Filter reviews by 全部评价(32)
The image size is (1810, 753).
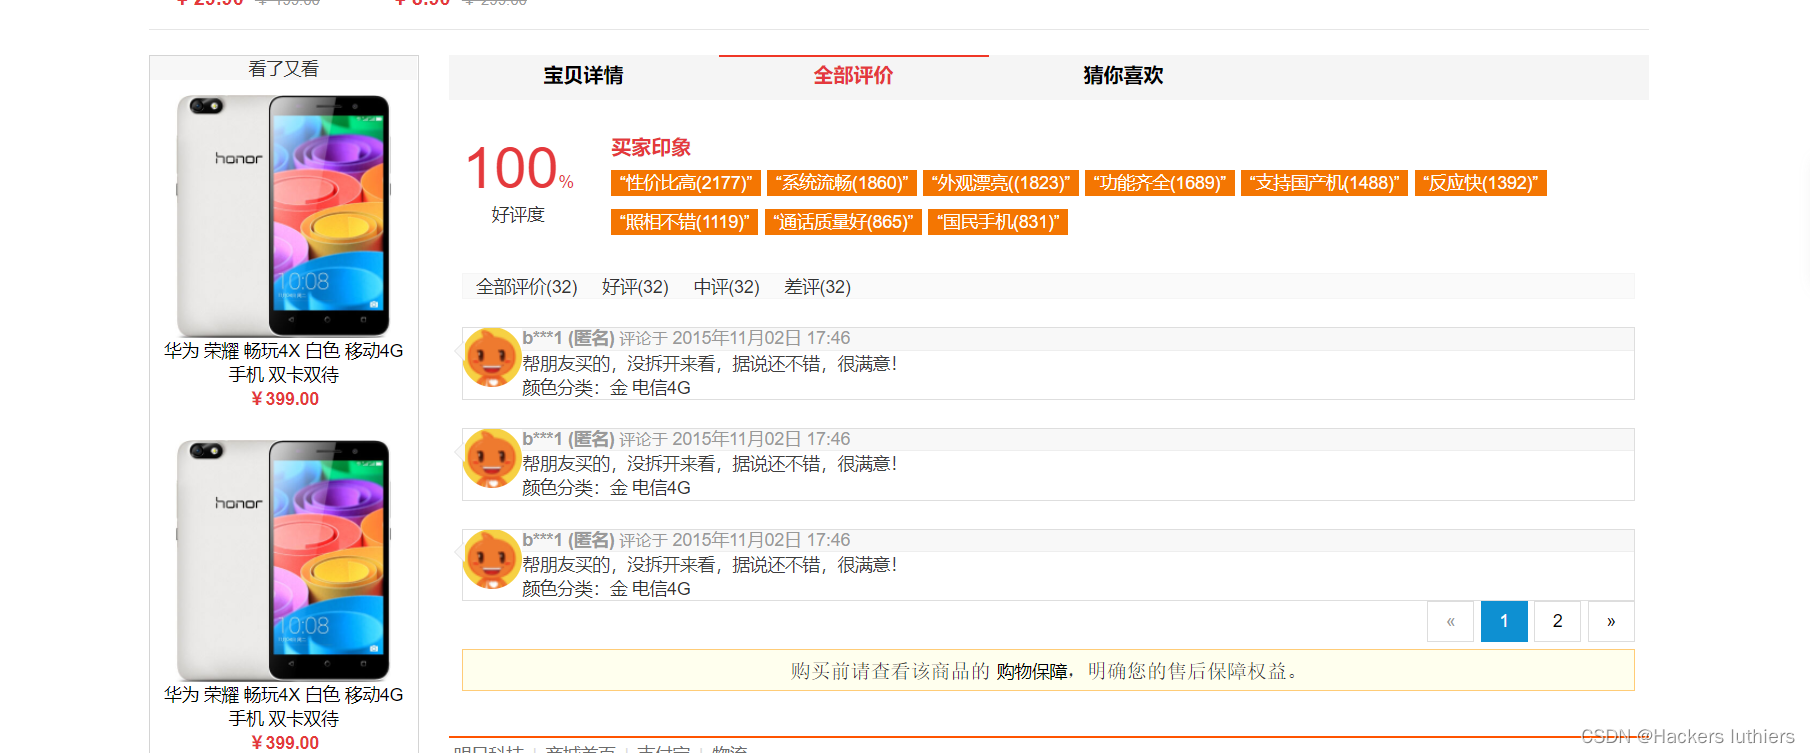click(527, 287)
